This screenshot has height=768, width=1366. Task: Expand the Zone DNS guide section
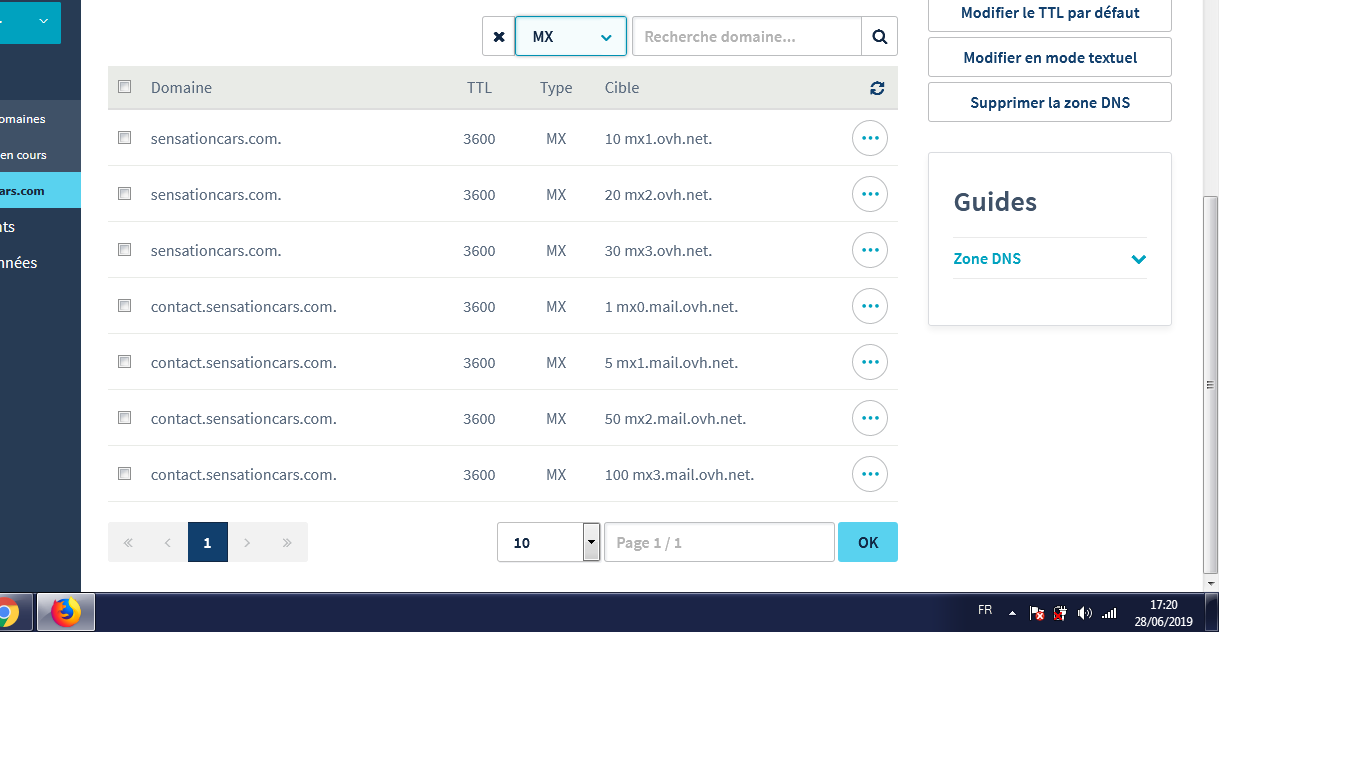click(1049, 259)
